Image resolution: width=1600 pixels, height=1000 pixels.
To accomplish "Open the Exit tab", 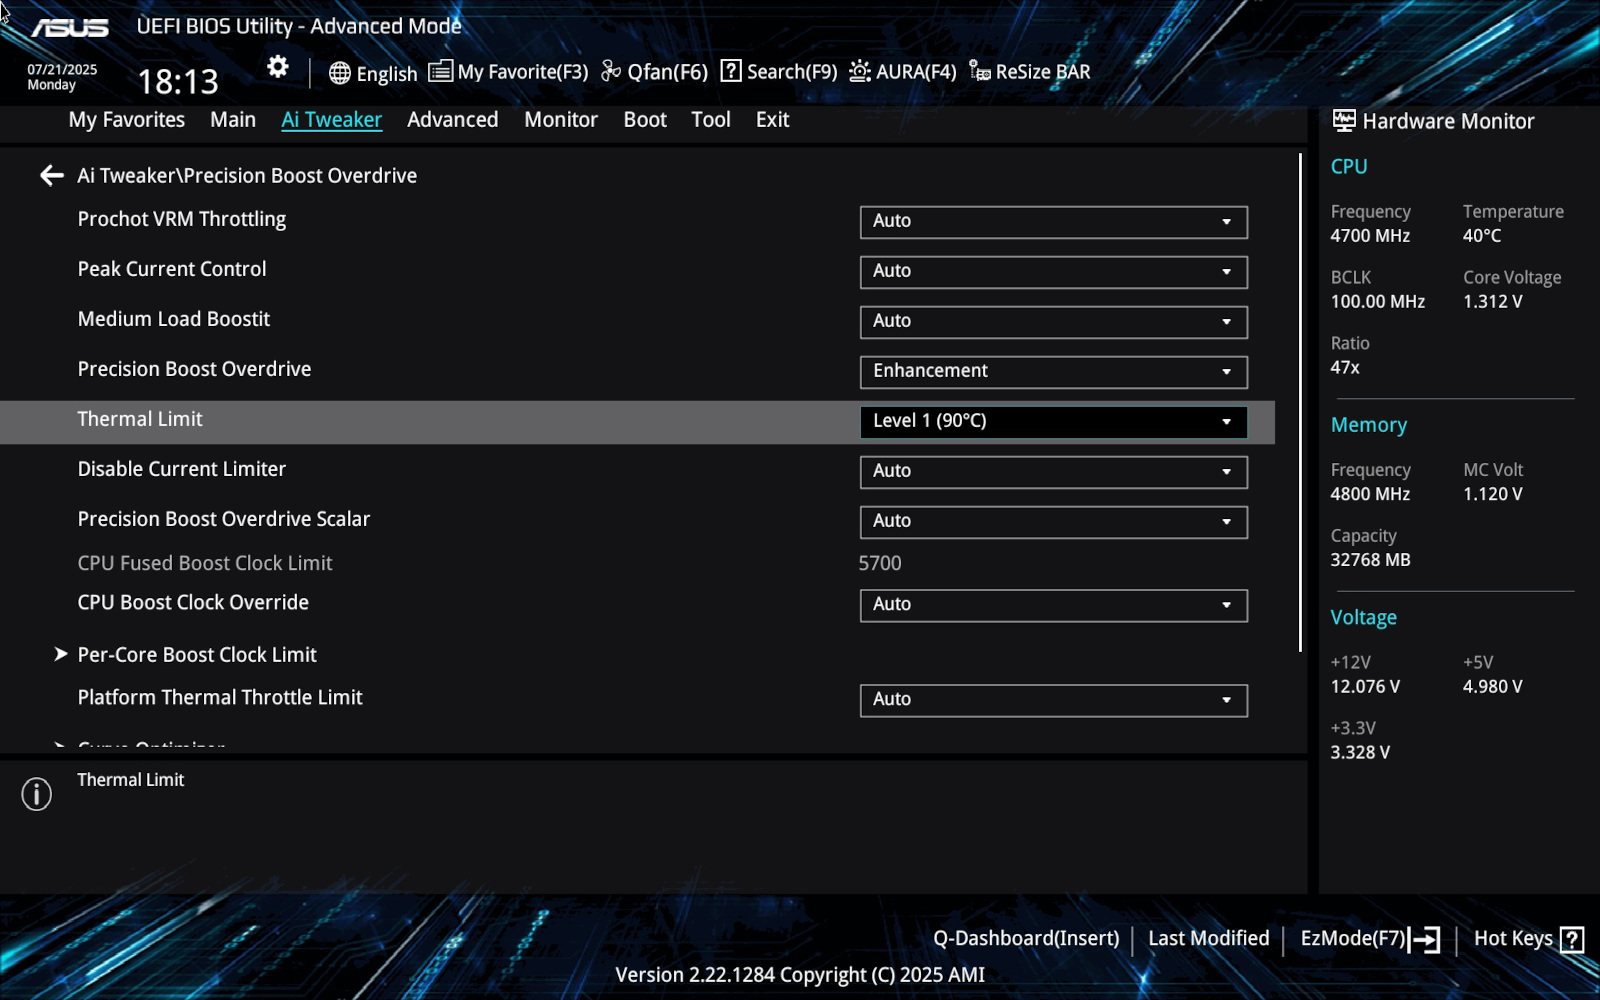I will pyautogui.click(x=773, y=120).
